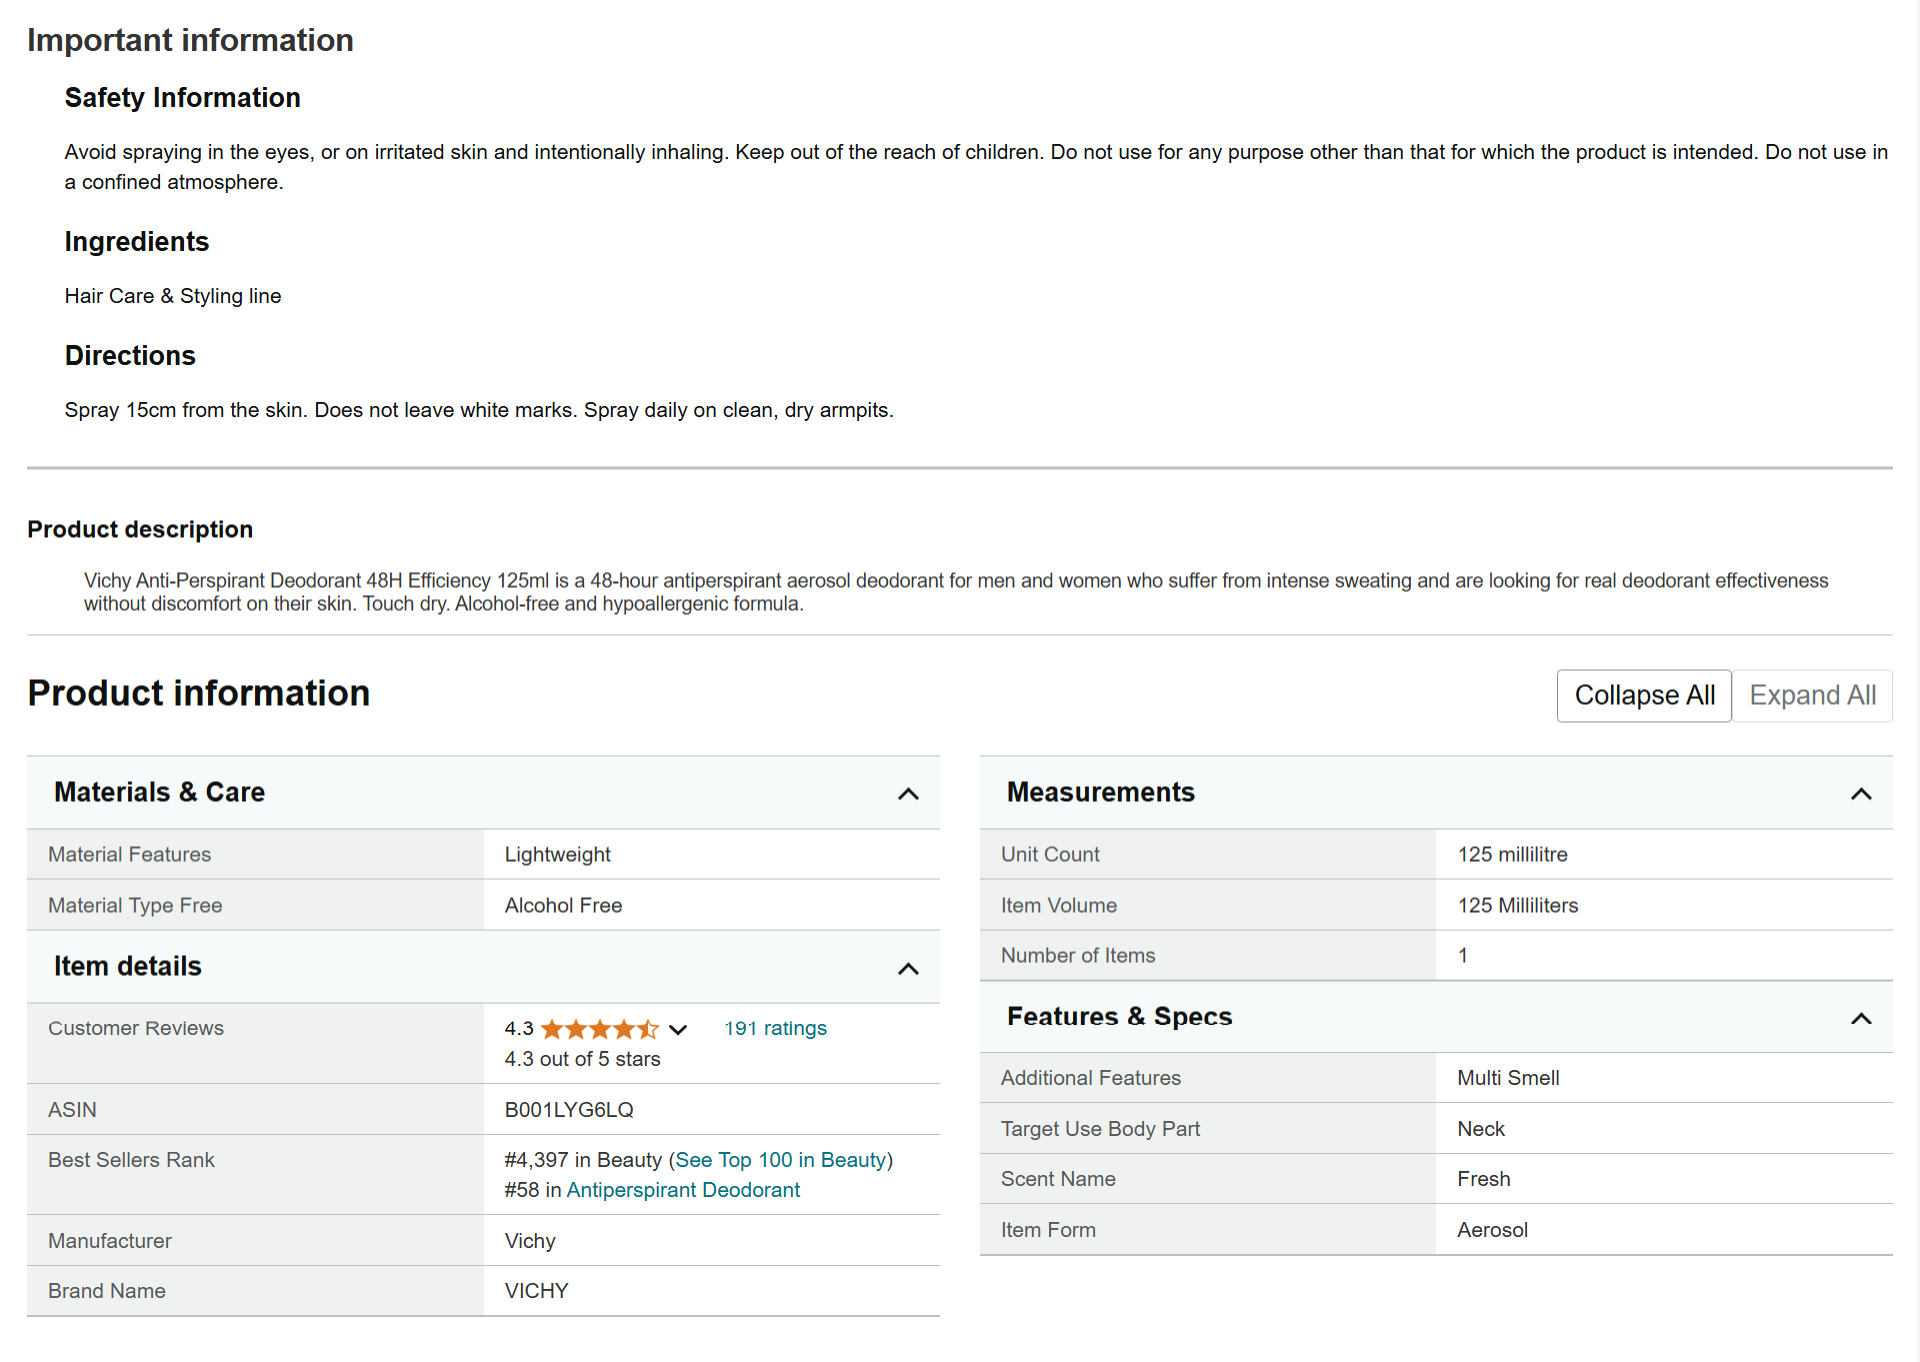
Task: Click the Safety Information heading
Action: pos(182,97)
